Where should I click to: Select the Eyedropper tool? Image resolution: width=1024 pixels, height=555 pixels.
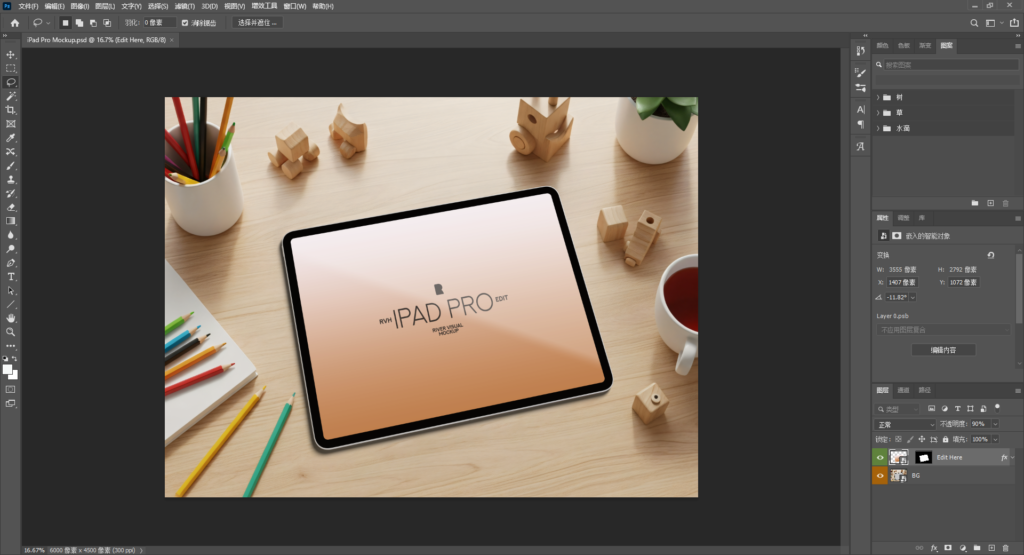(10, 138)
